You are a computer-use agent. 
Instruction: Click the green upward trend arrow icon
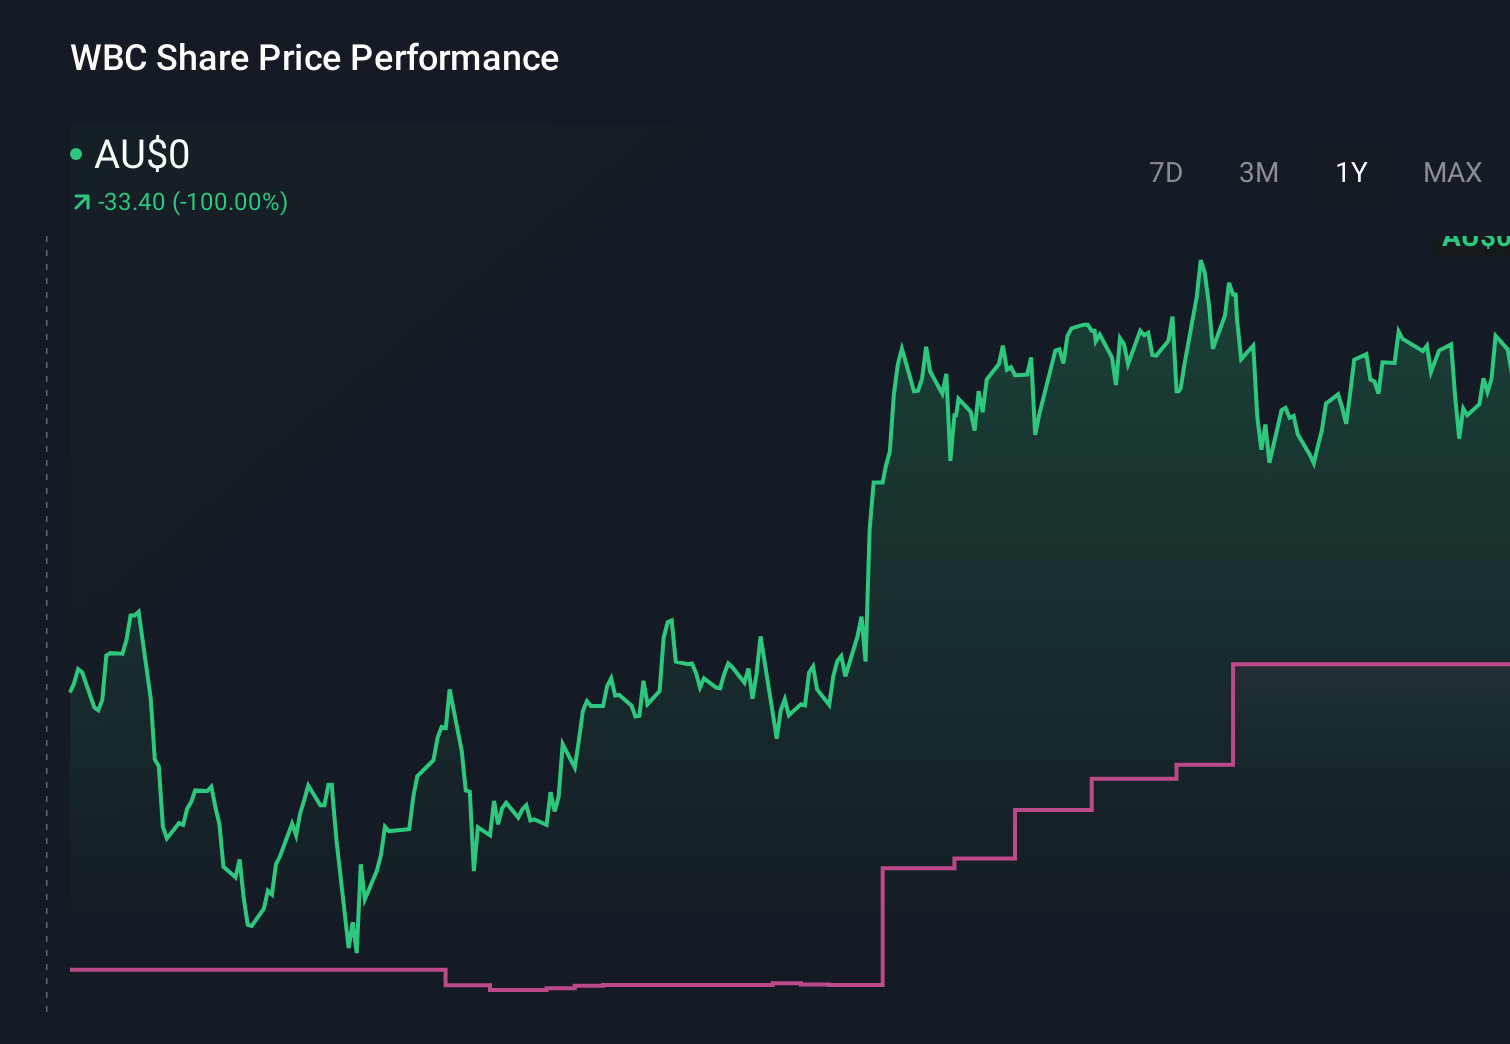point(80,201)
